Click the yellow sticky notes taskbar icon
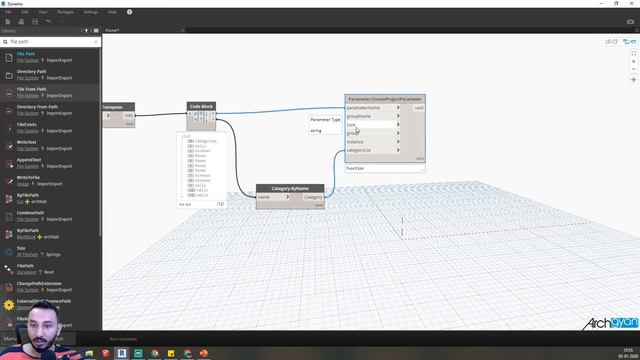 tap(171, 353)
